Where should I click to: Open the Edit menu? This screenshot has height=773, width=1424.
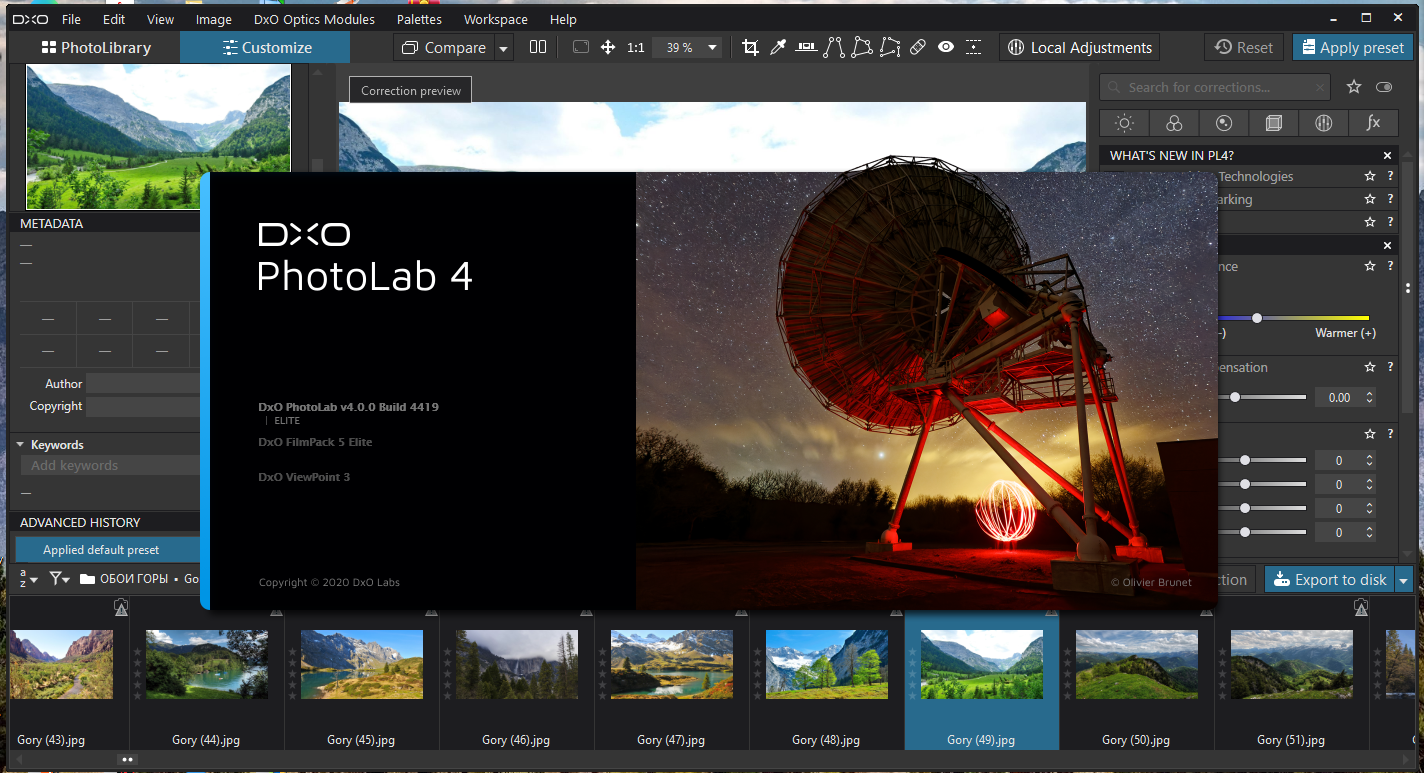click(114, 19)
